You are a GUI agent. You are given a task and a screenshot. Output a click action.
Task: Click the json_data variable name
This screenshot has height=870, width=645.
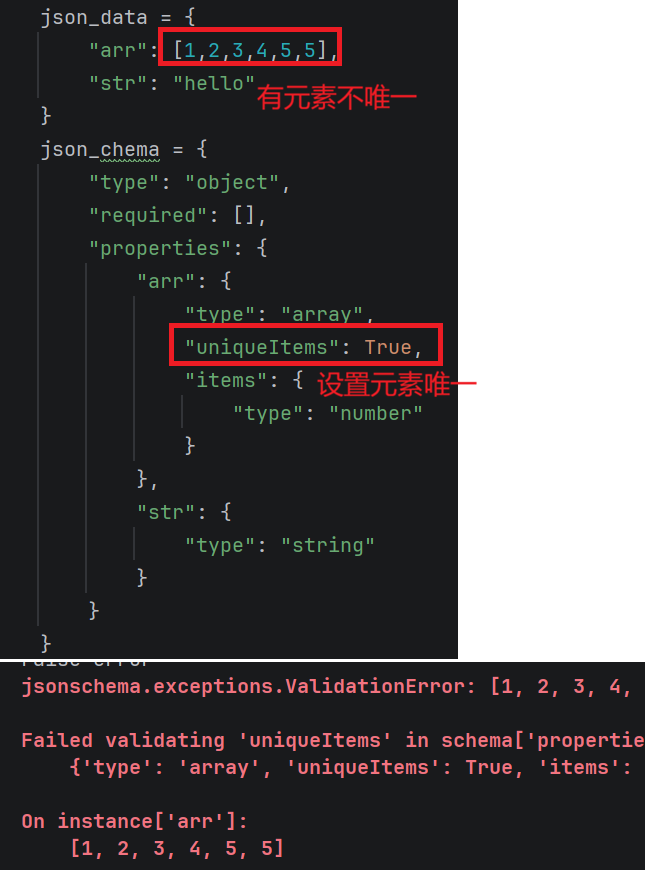(94, 18)
